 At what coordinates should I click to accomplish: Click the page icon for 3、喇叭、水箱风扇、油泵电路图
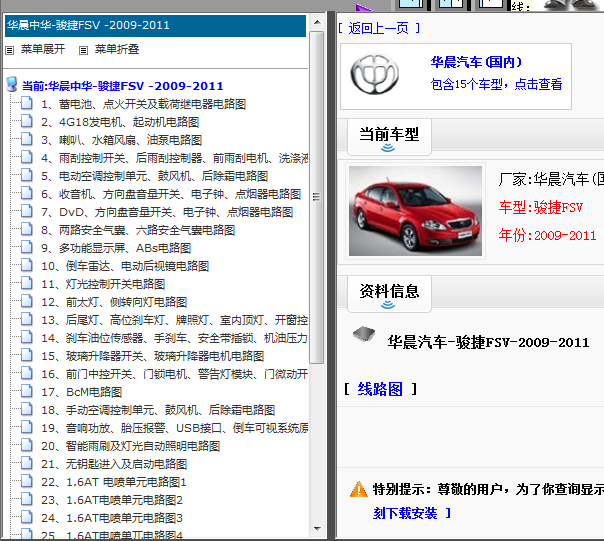(x=27, y=139)
